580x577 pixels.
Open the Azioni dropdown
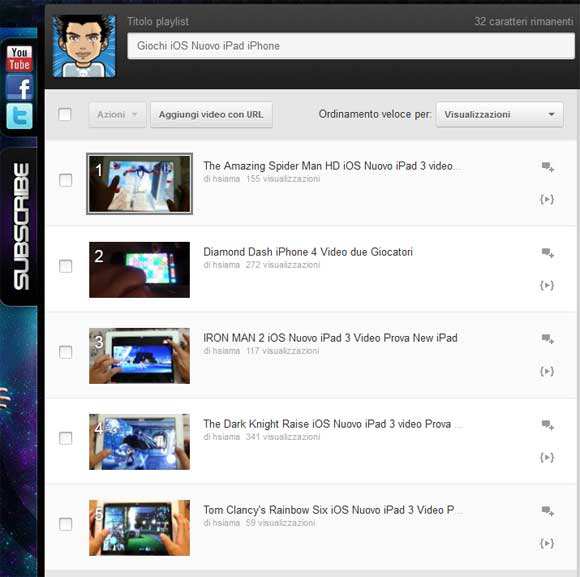117,115
